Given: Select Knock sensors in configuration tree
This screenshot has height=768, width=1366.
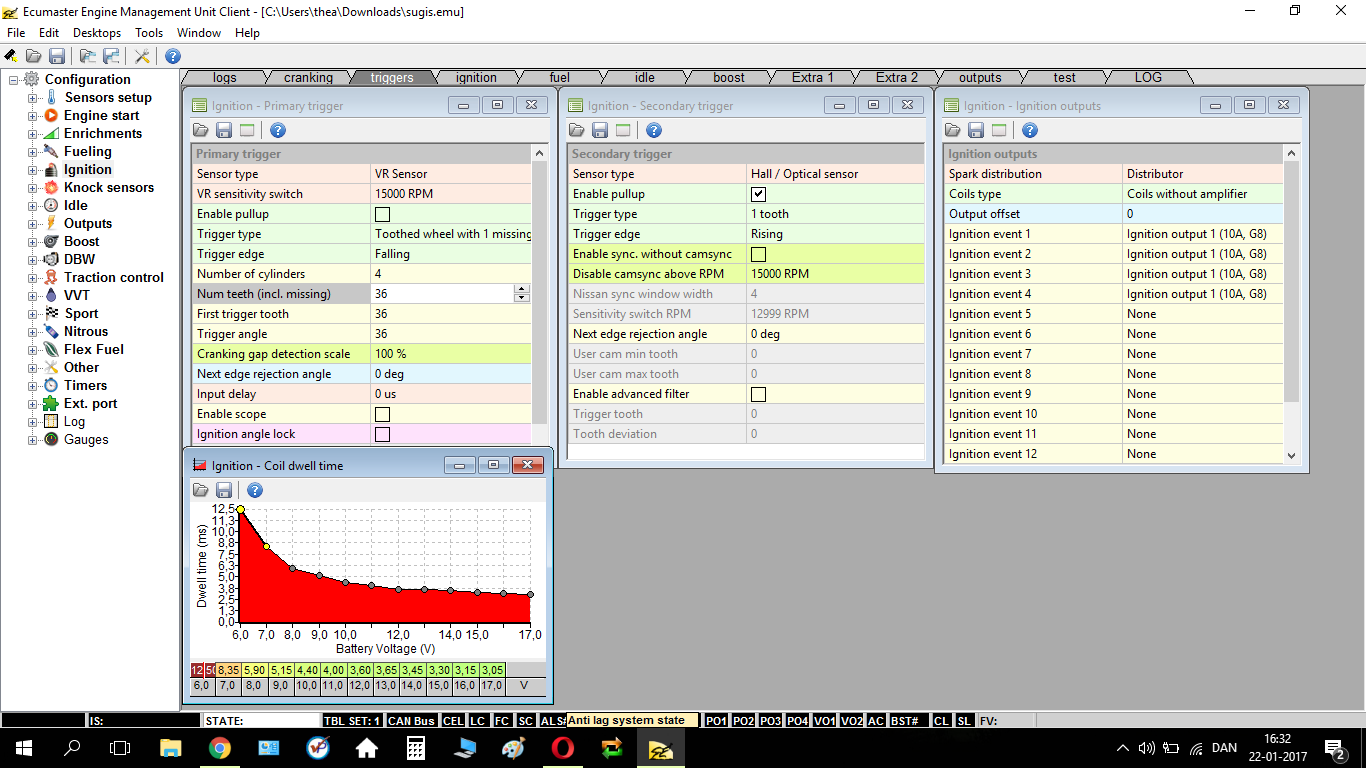Looking at the screenshot, I should [108, 188].
